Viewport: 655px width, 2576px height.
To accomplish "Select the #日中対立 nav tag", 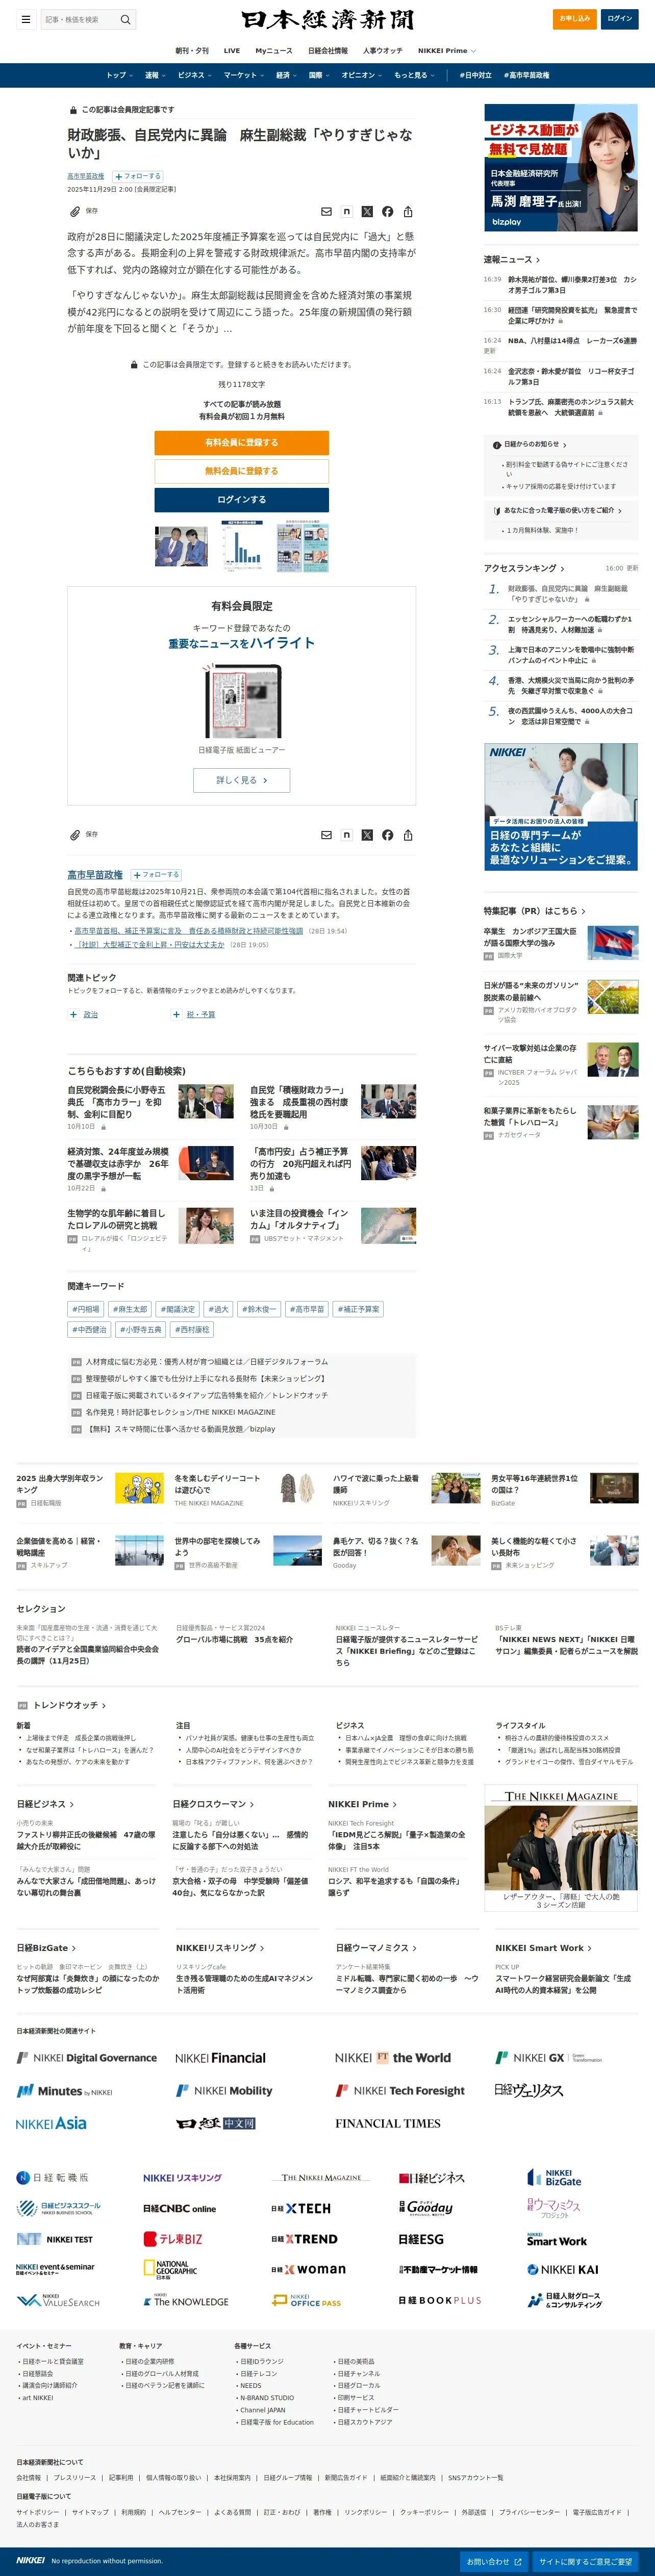I will [x=475, y=75].
